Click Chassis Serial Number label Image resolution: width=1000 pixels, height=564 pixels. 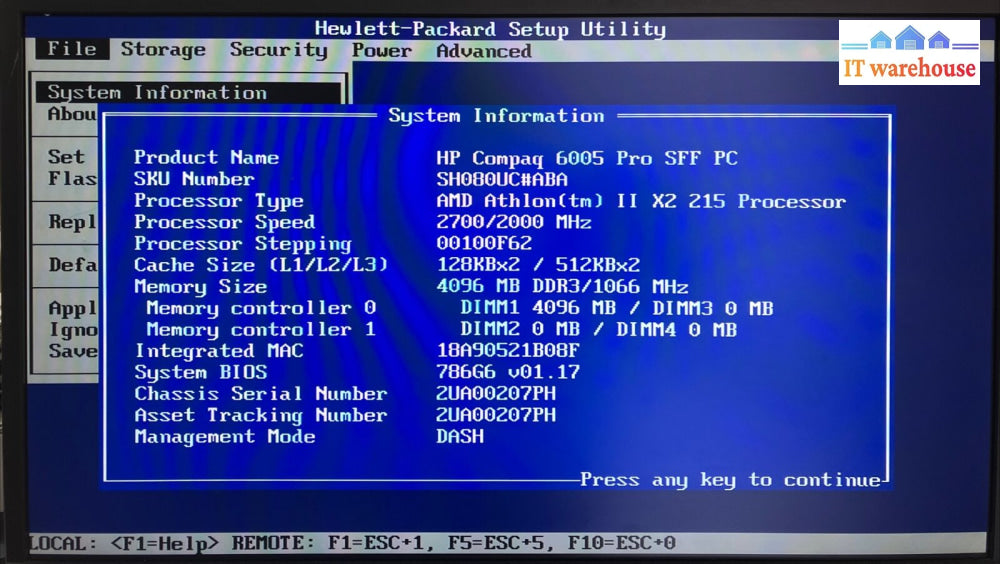(261, 394)
